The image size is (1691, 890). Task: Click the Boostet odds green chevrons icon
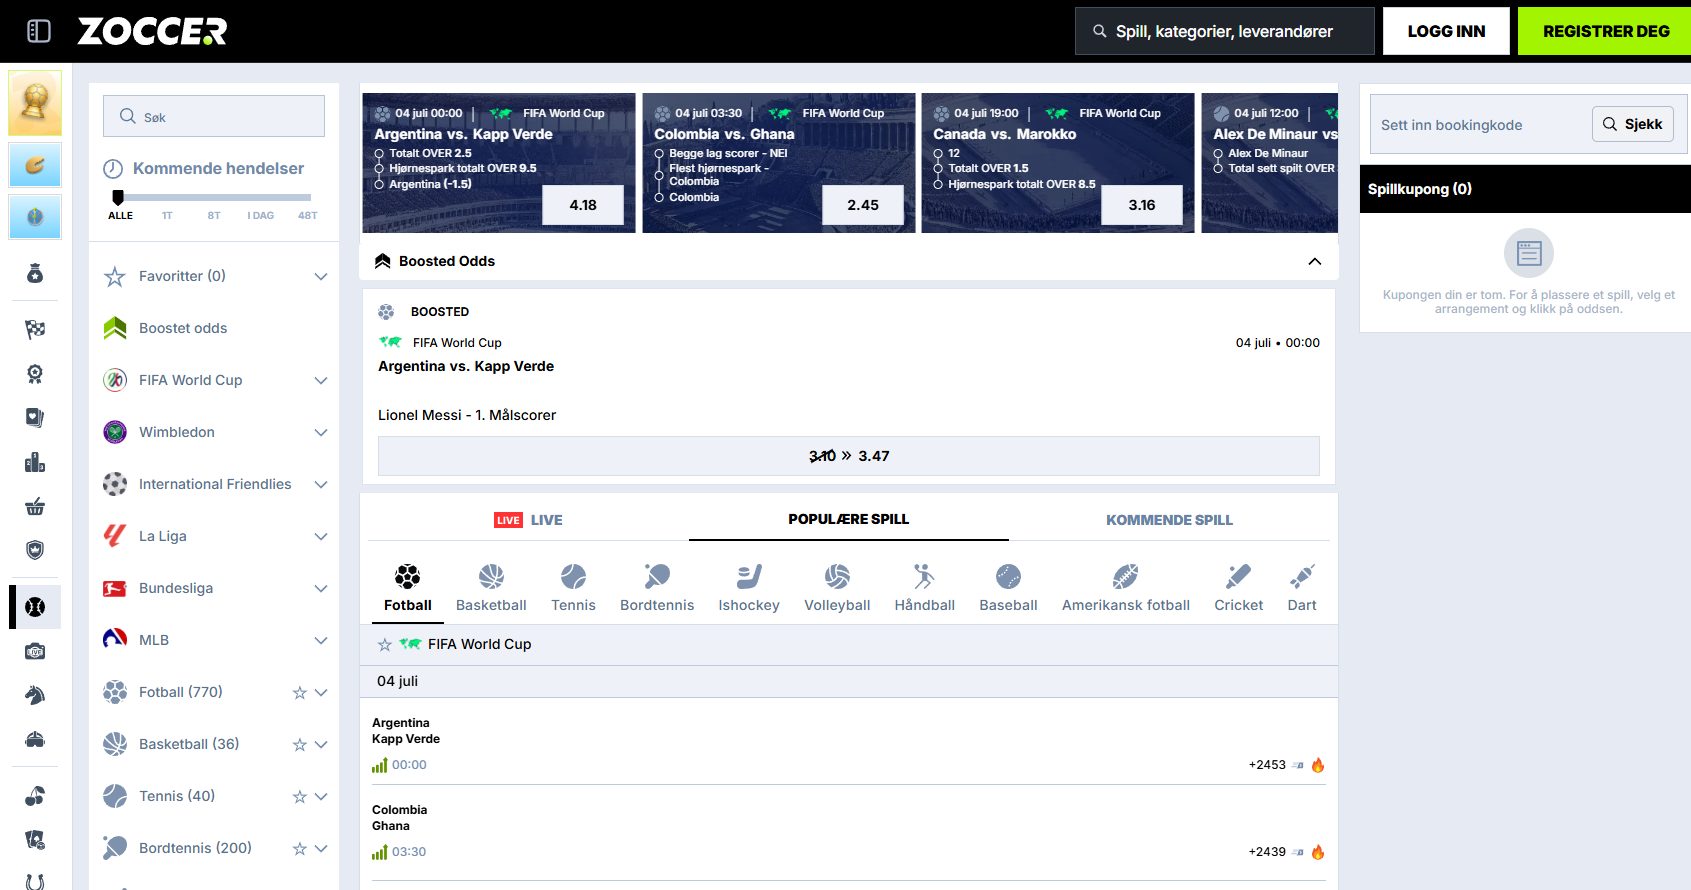coord(115,328)
